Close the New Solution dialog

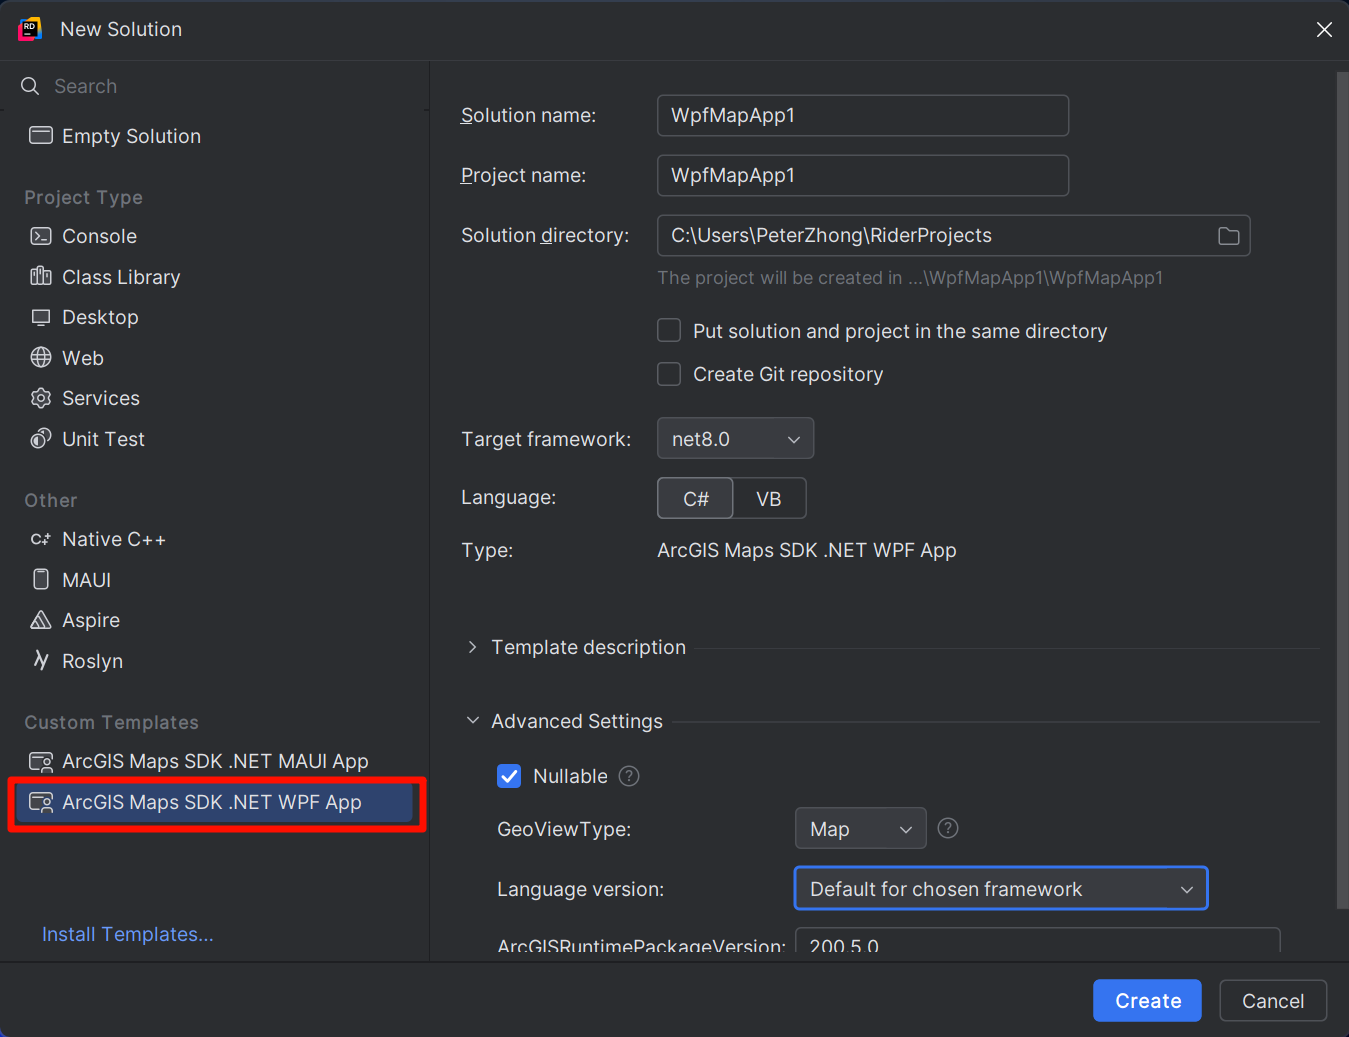pyautogui.click(x=1324, y=30)
